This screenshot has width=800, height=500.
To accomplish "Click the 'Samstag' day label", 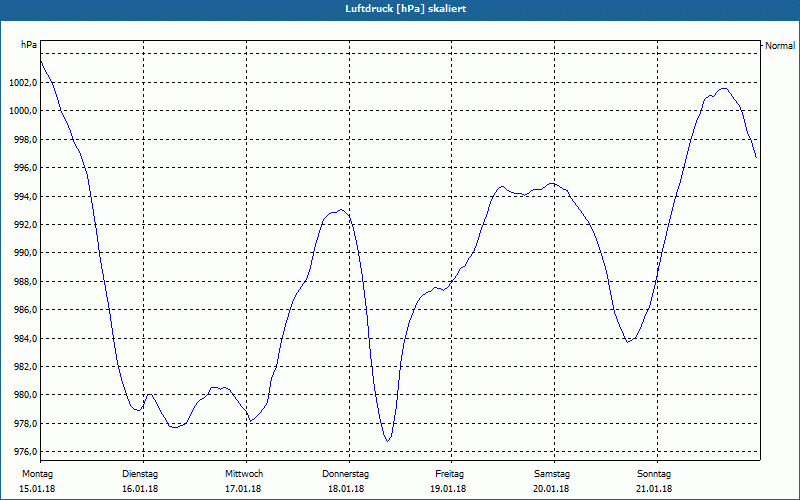I will coord(552,474).
